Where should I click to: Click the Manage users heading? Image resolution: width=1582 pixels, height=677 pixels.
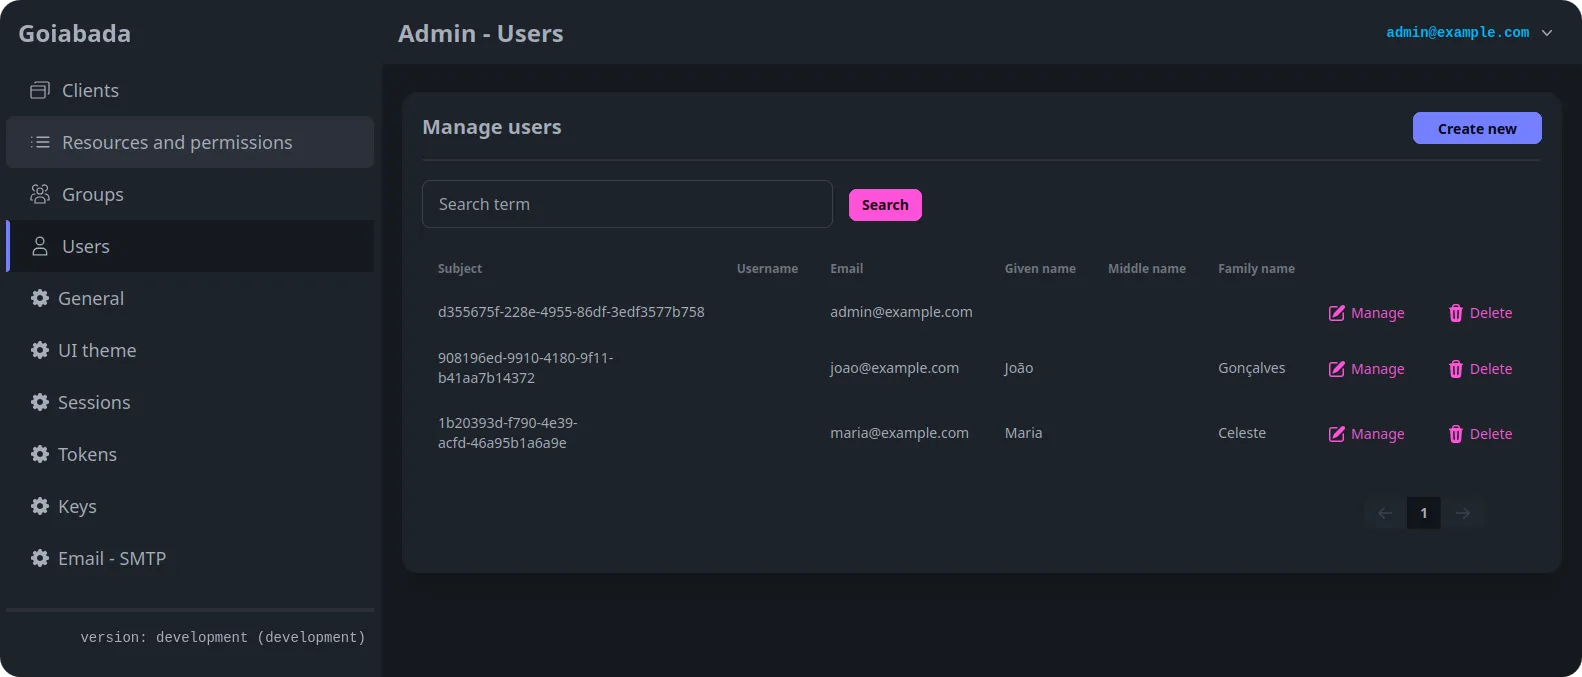point(492,127)
